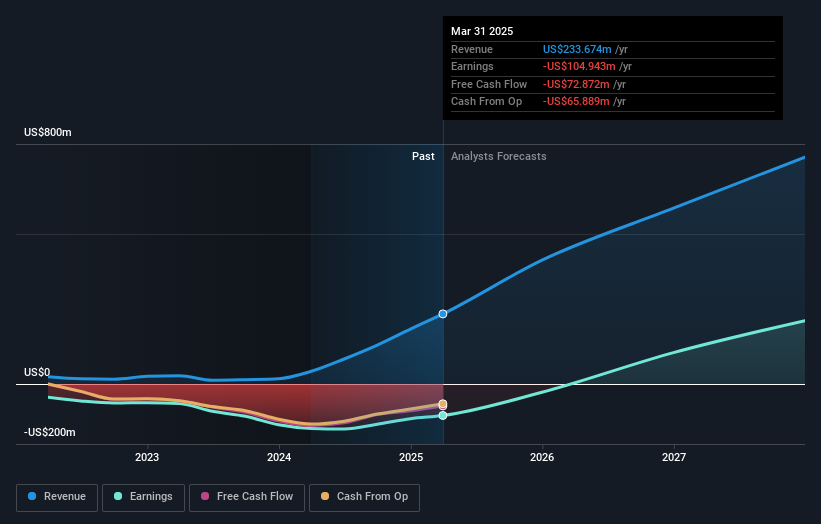
Task: Click the Past label on chart
Action: (423, 157)
